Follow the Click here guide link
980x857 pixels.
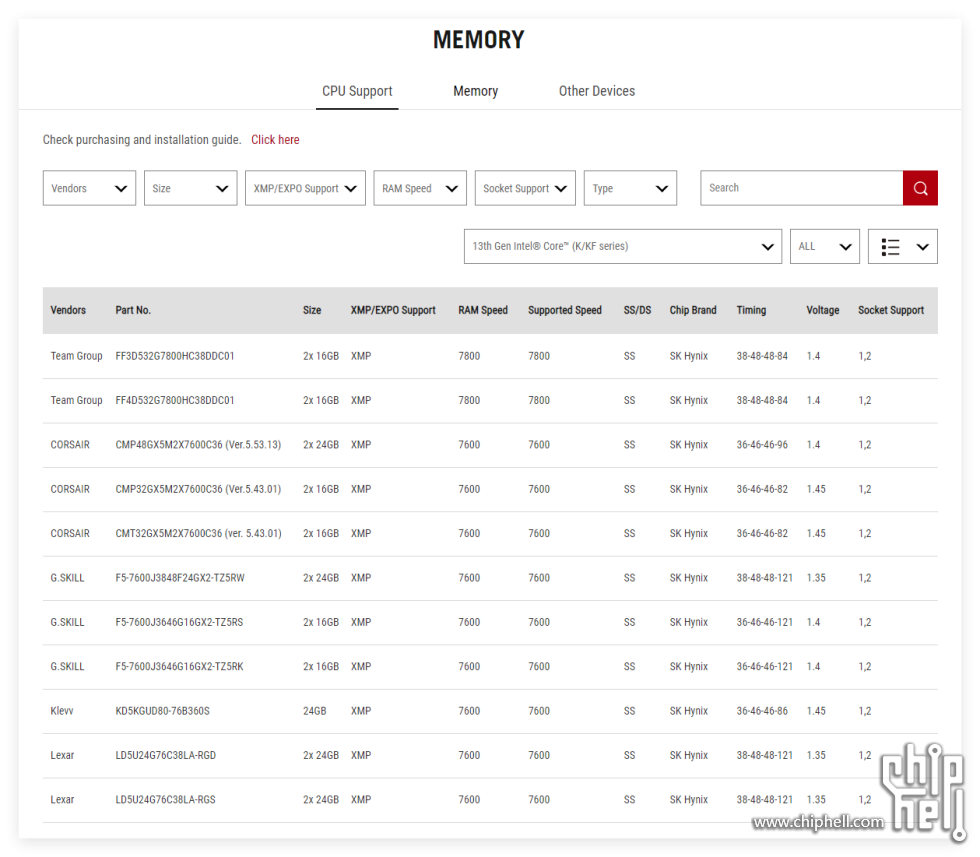coord(275,139)
